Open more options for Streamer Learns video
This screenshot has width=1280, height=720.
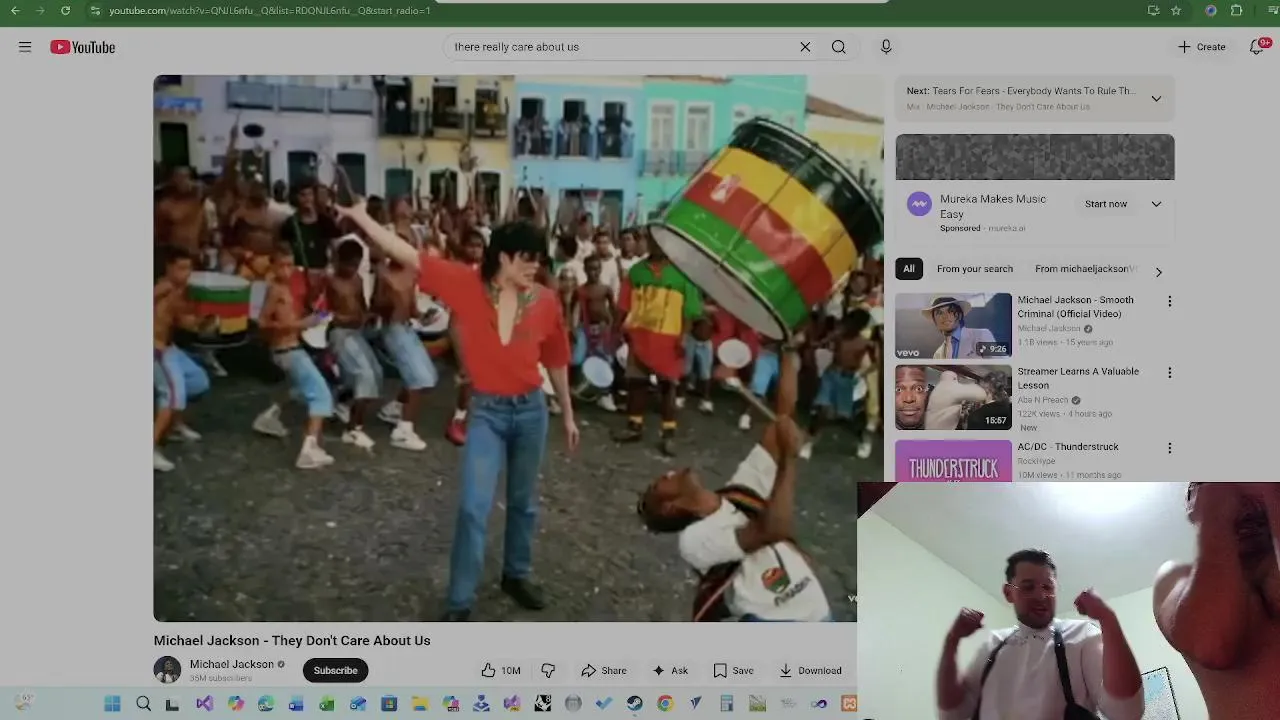coord(1169,373)
